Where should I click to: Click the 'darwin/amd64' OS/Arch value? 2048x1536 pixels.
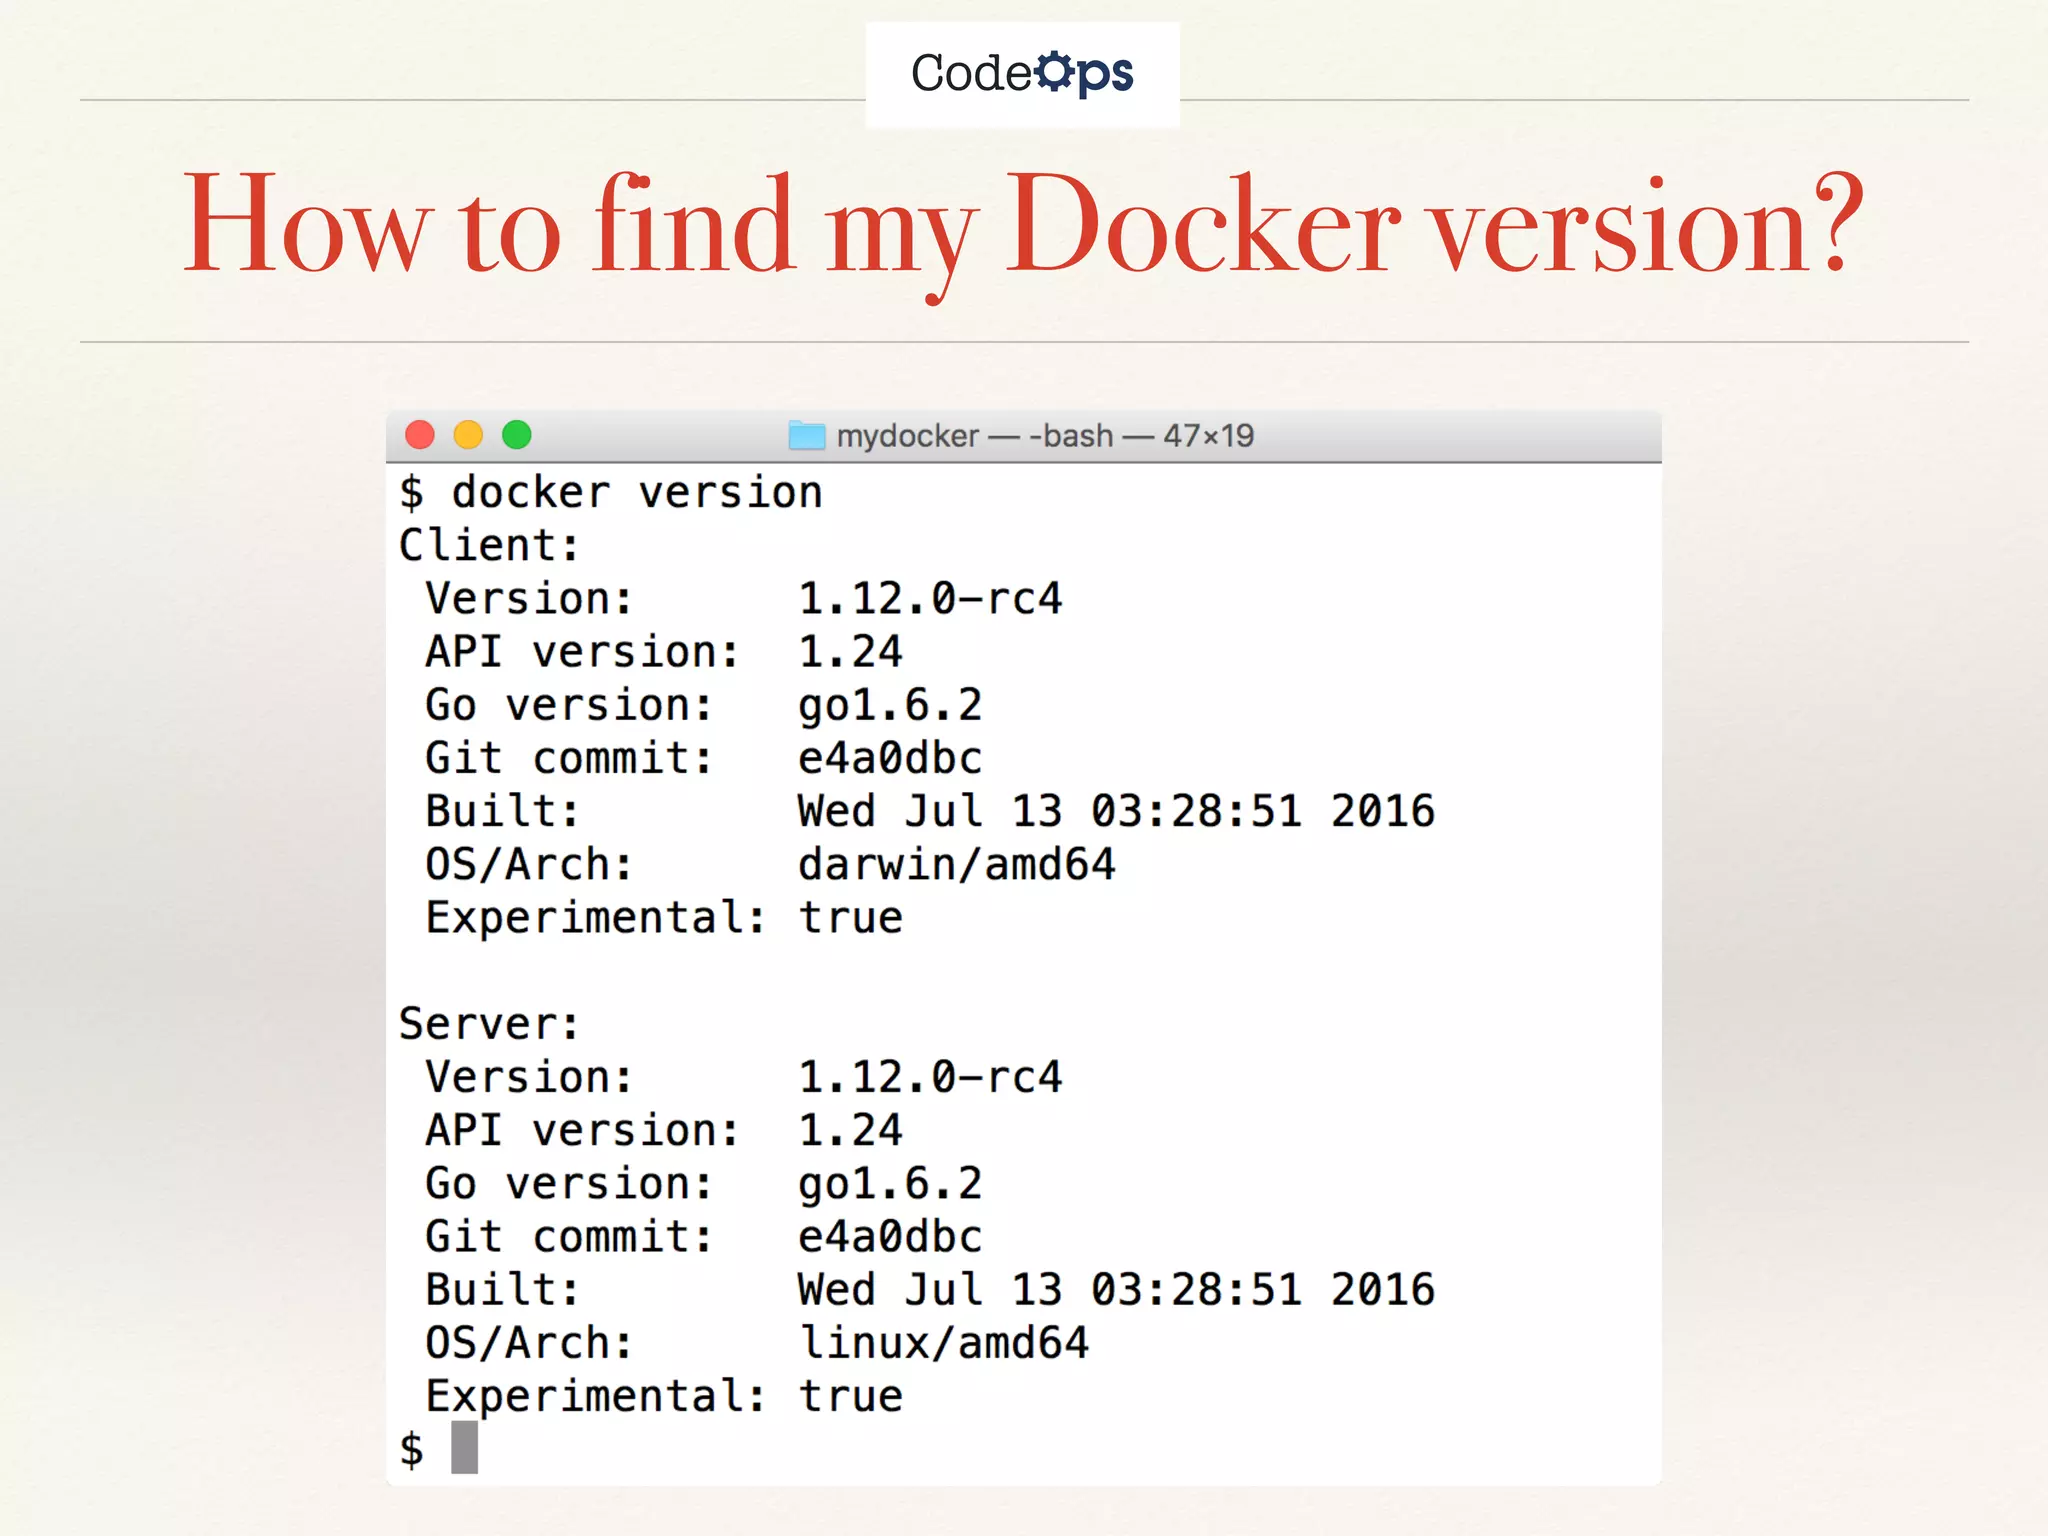957,865
